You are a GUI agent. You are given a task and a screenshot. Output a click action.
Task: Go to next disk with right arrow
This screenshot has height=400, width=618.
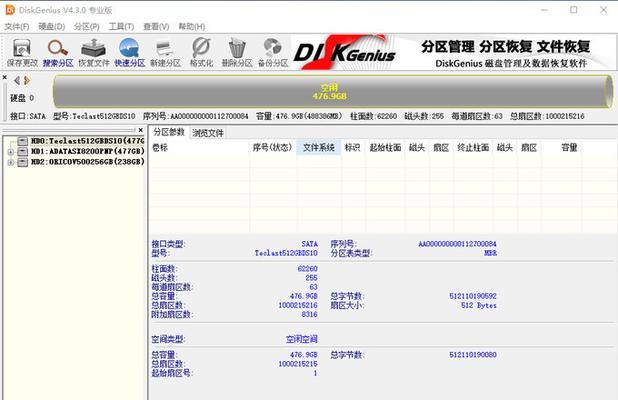[x=27, y=81]
